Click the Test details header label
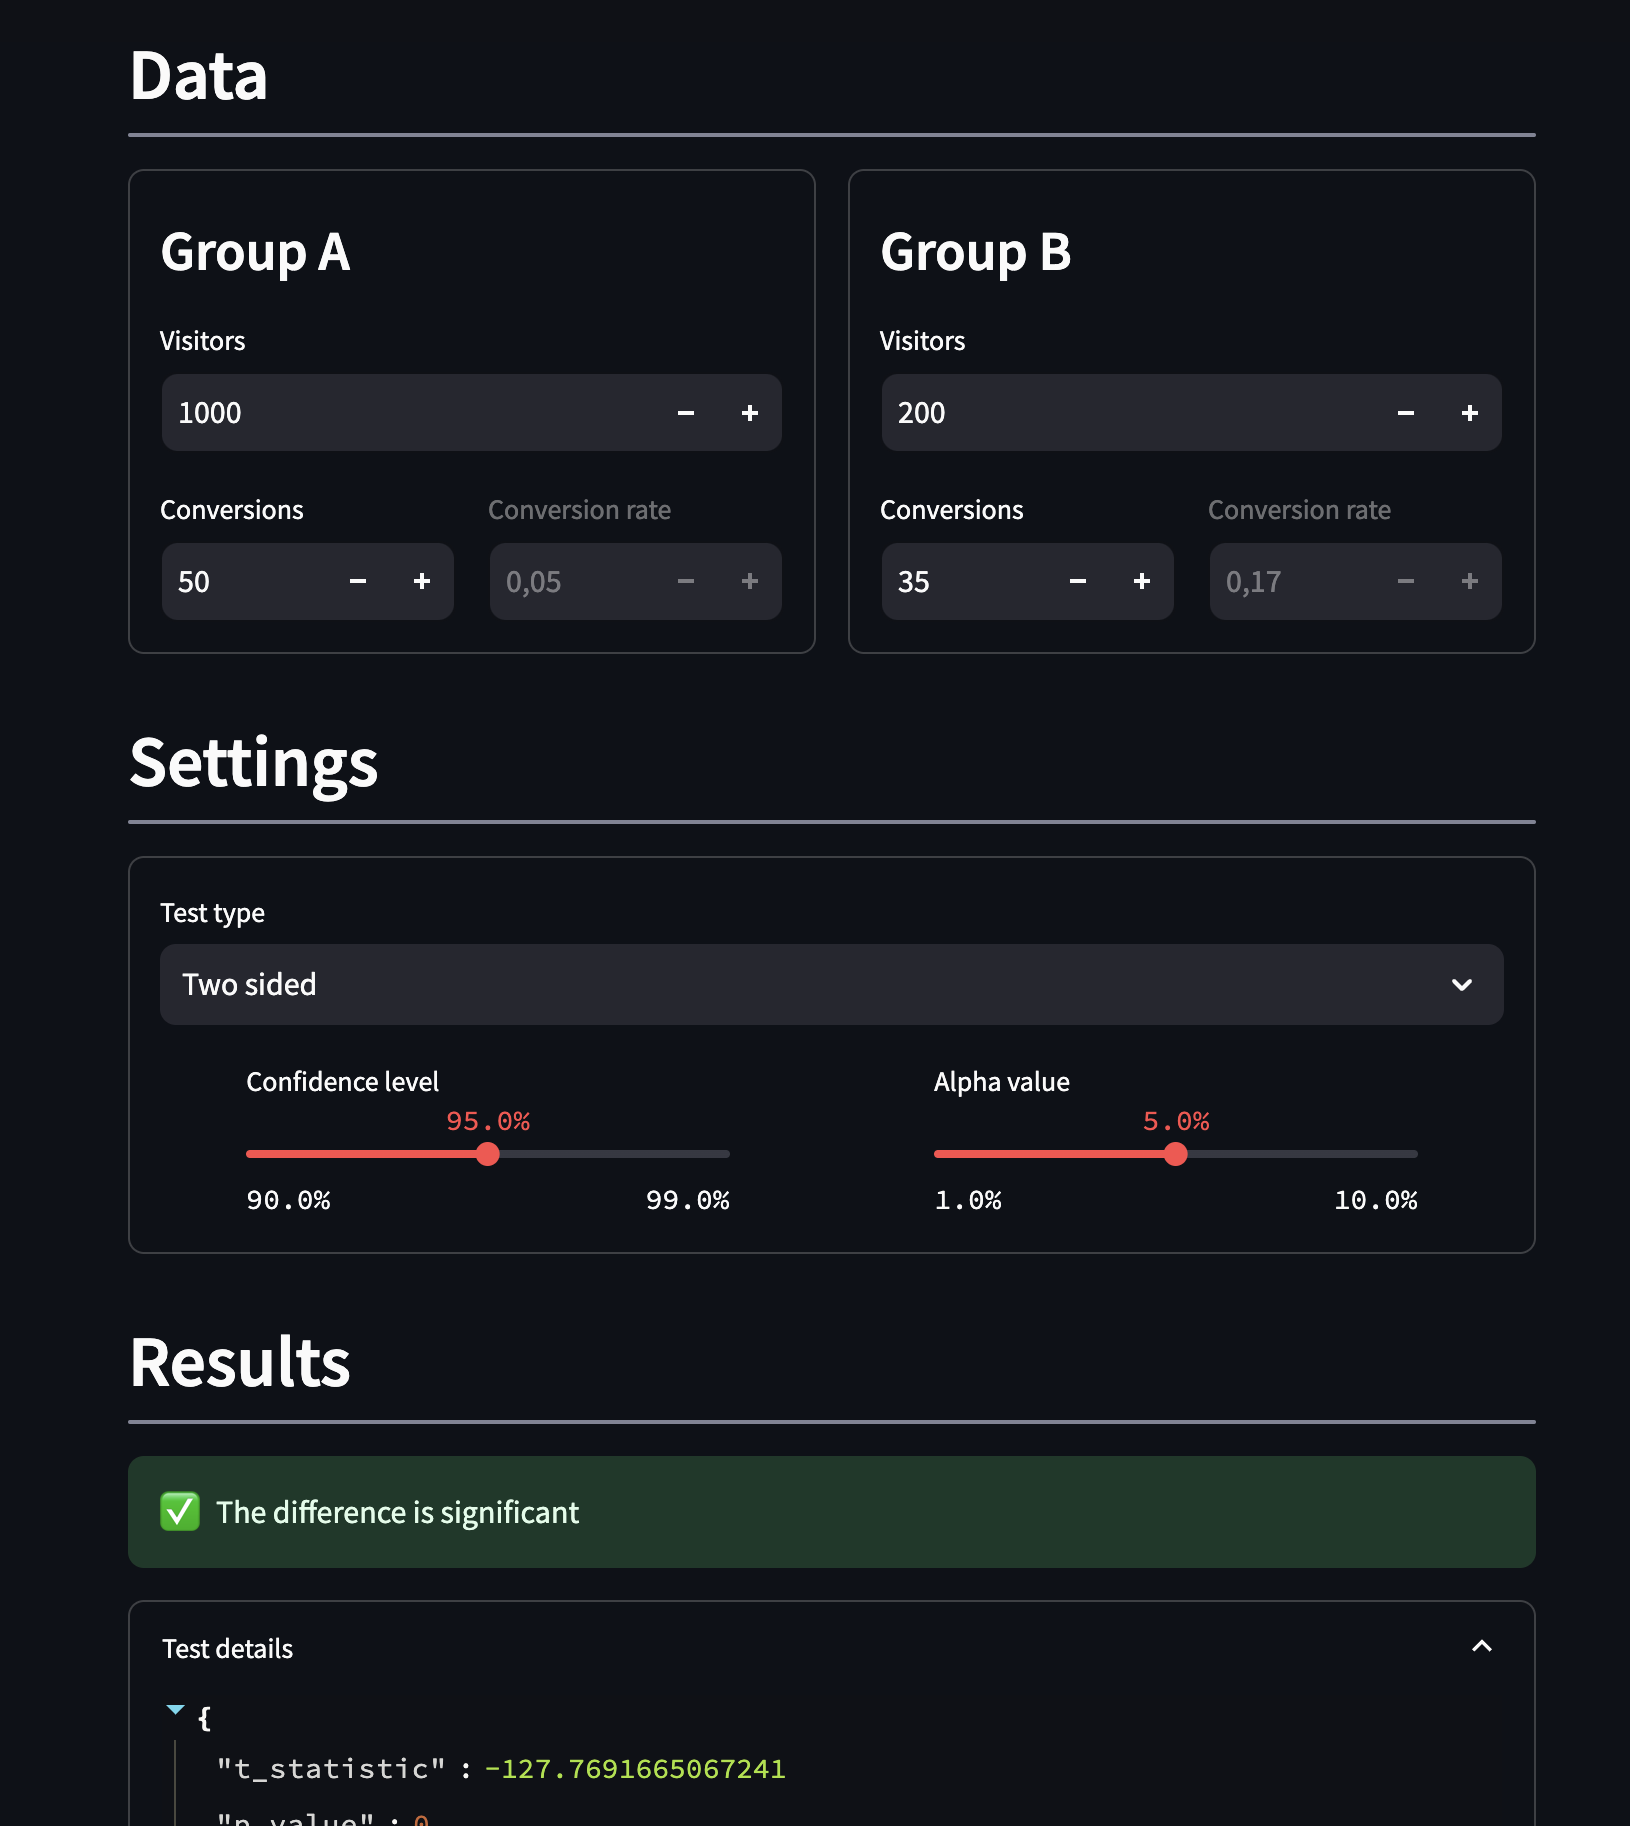This screenshot has height=1826, width=1630. click(x=228, y=1649)
